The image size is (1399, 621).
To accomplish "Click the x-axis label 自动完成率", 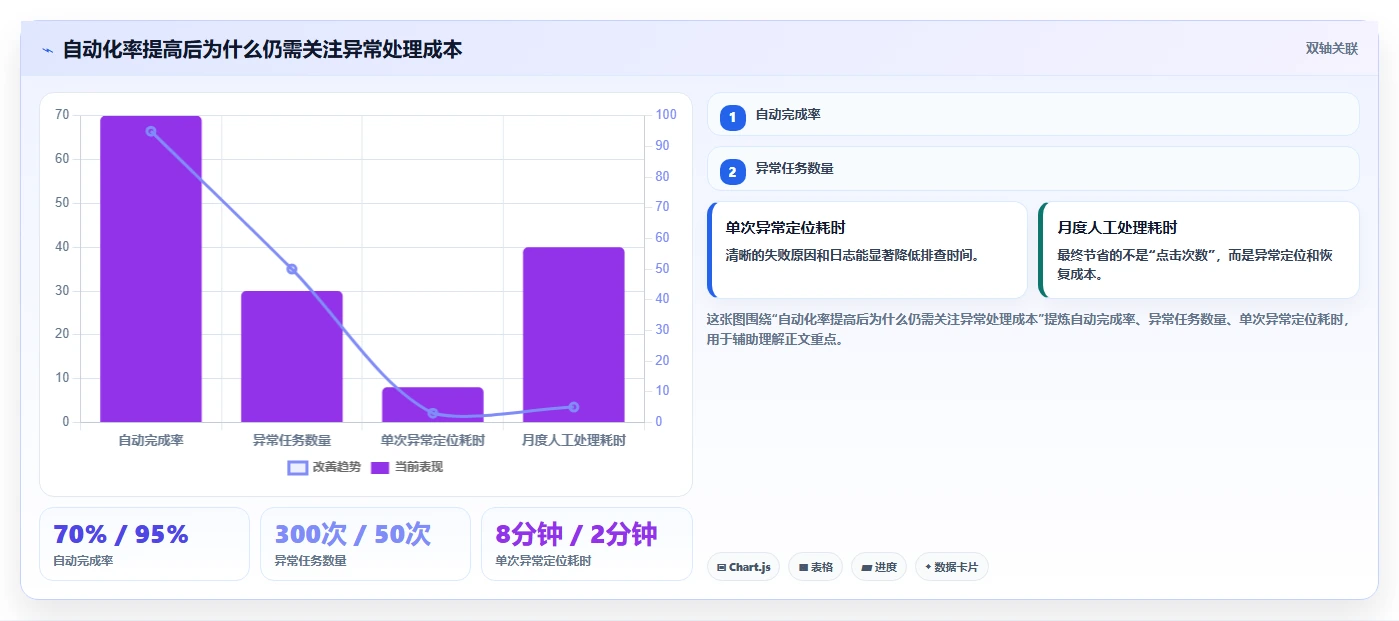I will pos(151,440).
